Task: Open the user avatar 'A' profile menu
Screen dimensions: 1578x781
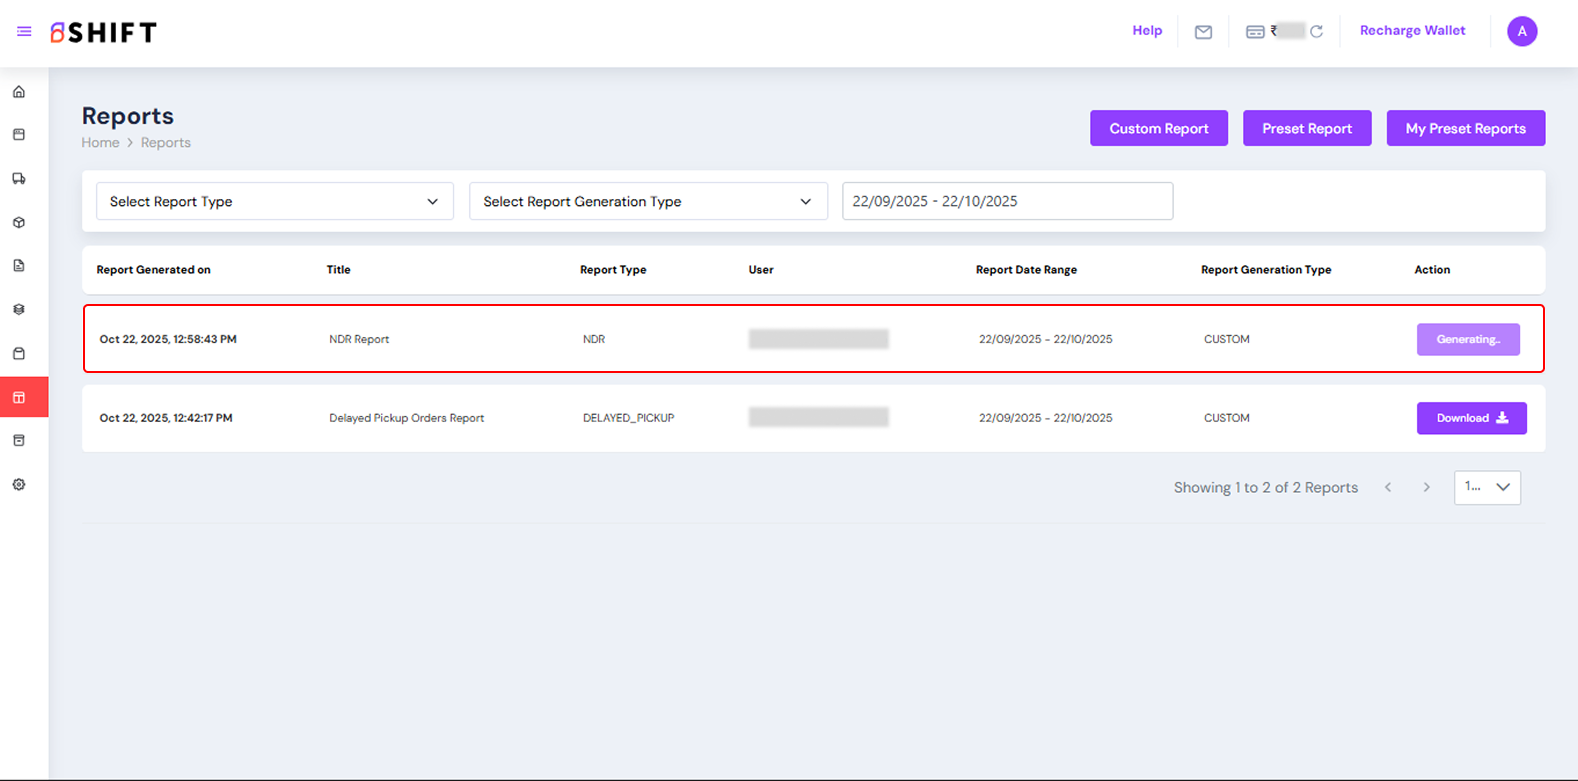Action: pos(1521,32)
